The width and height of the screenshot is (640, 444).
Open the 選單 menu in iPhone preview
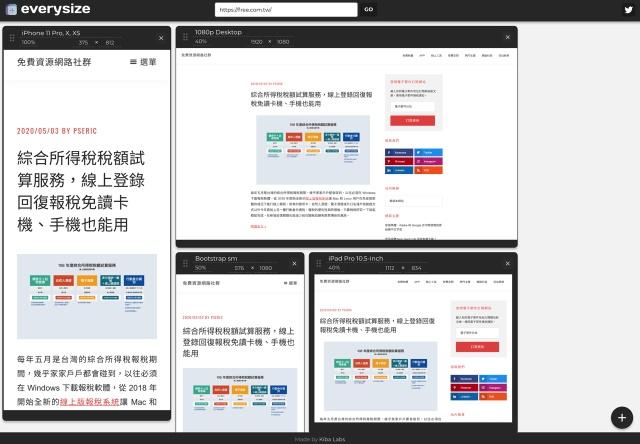click(x=143, y=62)
